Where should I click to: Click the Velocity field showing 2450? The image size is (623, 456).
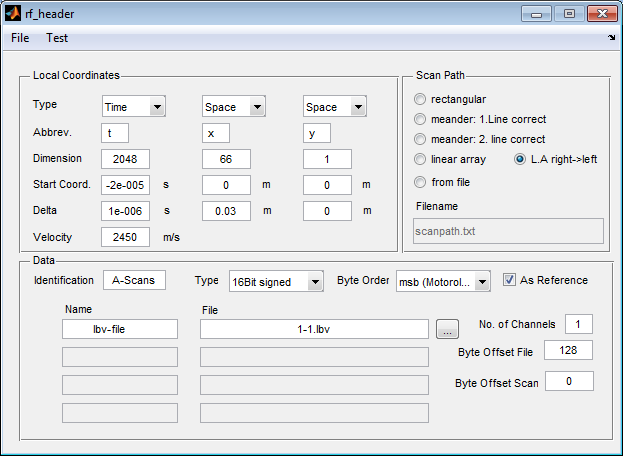[125, 237]
